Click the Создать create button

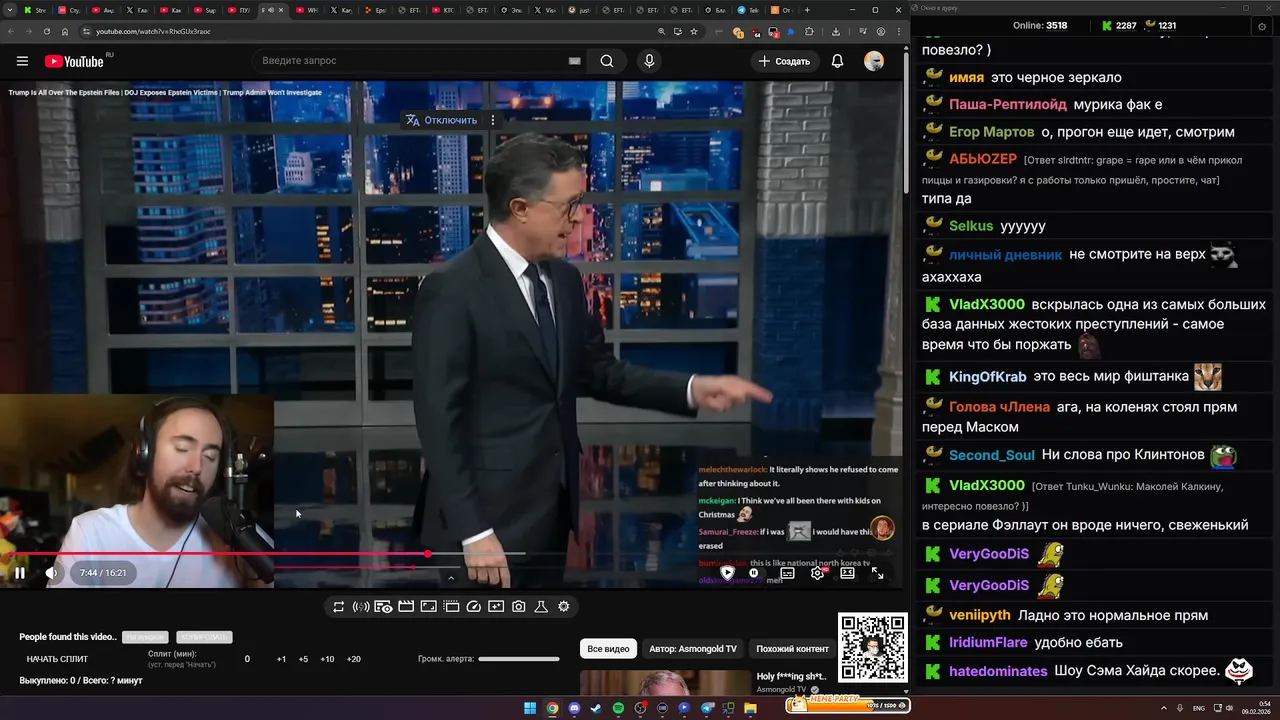(x=784, y=61)
